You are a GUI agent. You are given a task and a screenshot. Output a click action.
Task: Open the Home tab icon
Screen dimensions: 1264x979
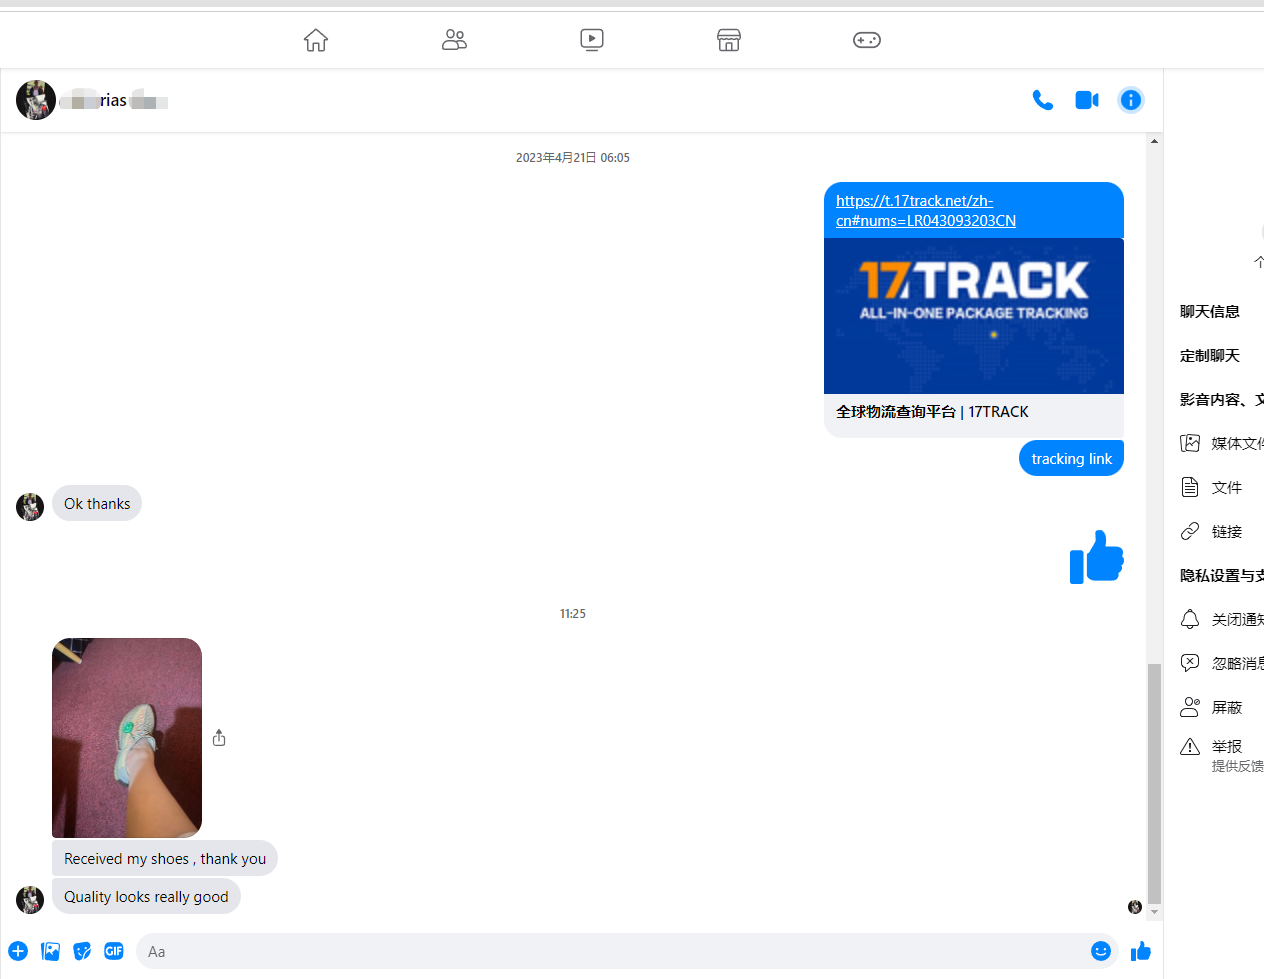(316, 40)
